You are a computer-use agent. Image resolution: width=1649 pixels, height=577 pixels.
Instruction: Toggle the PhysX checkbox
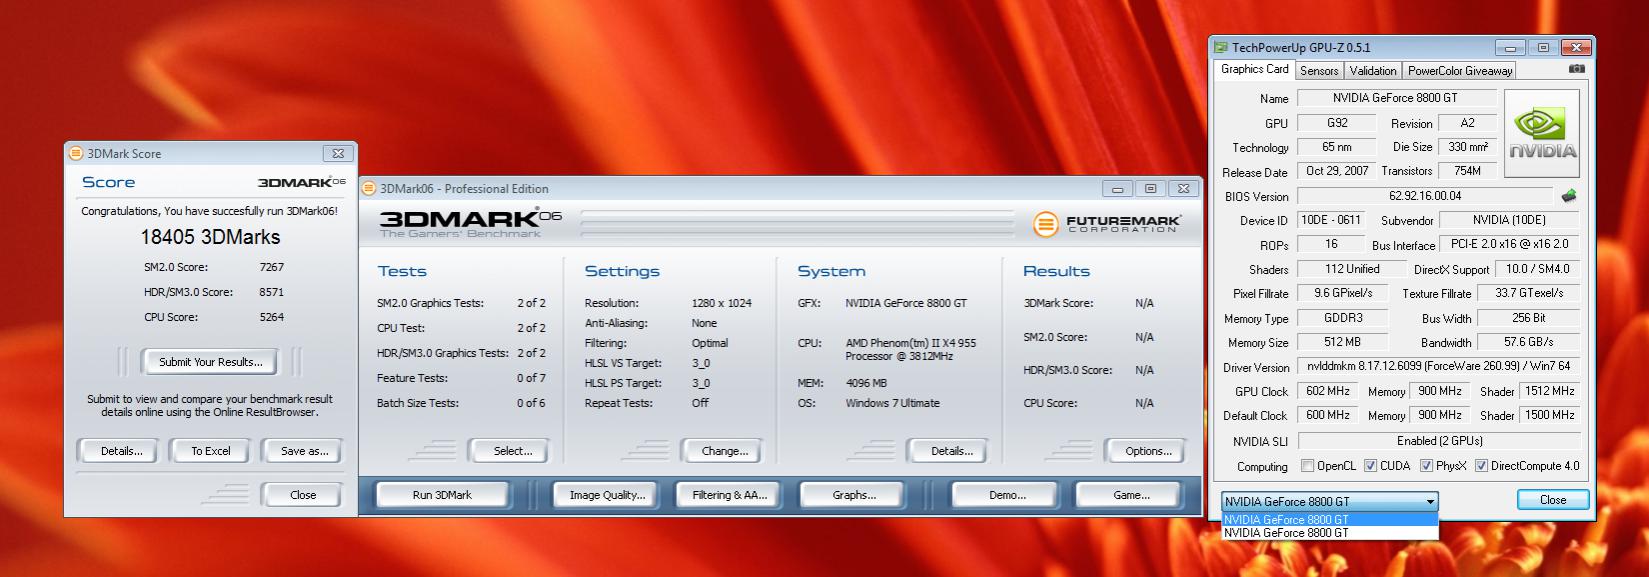click(x=1426, y=466)
